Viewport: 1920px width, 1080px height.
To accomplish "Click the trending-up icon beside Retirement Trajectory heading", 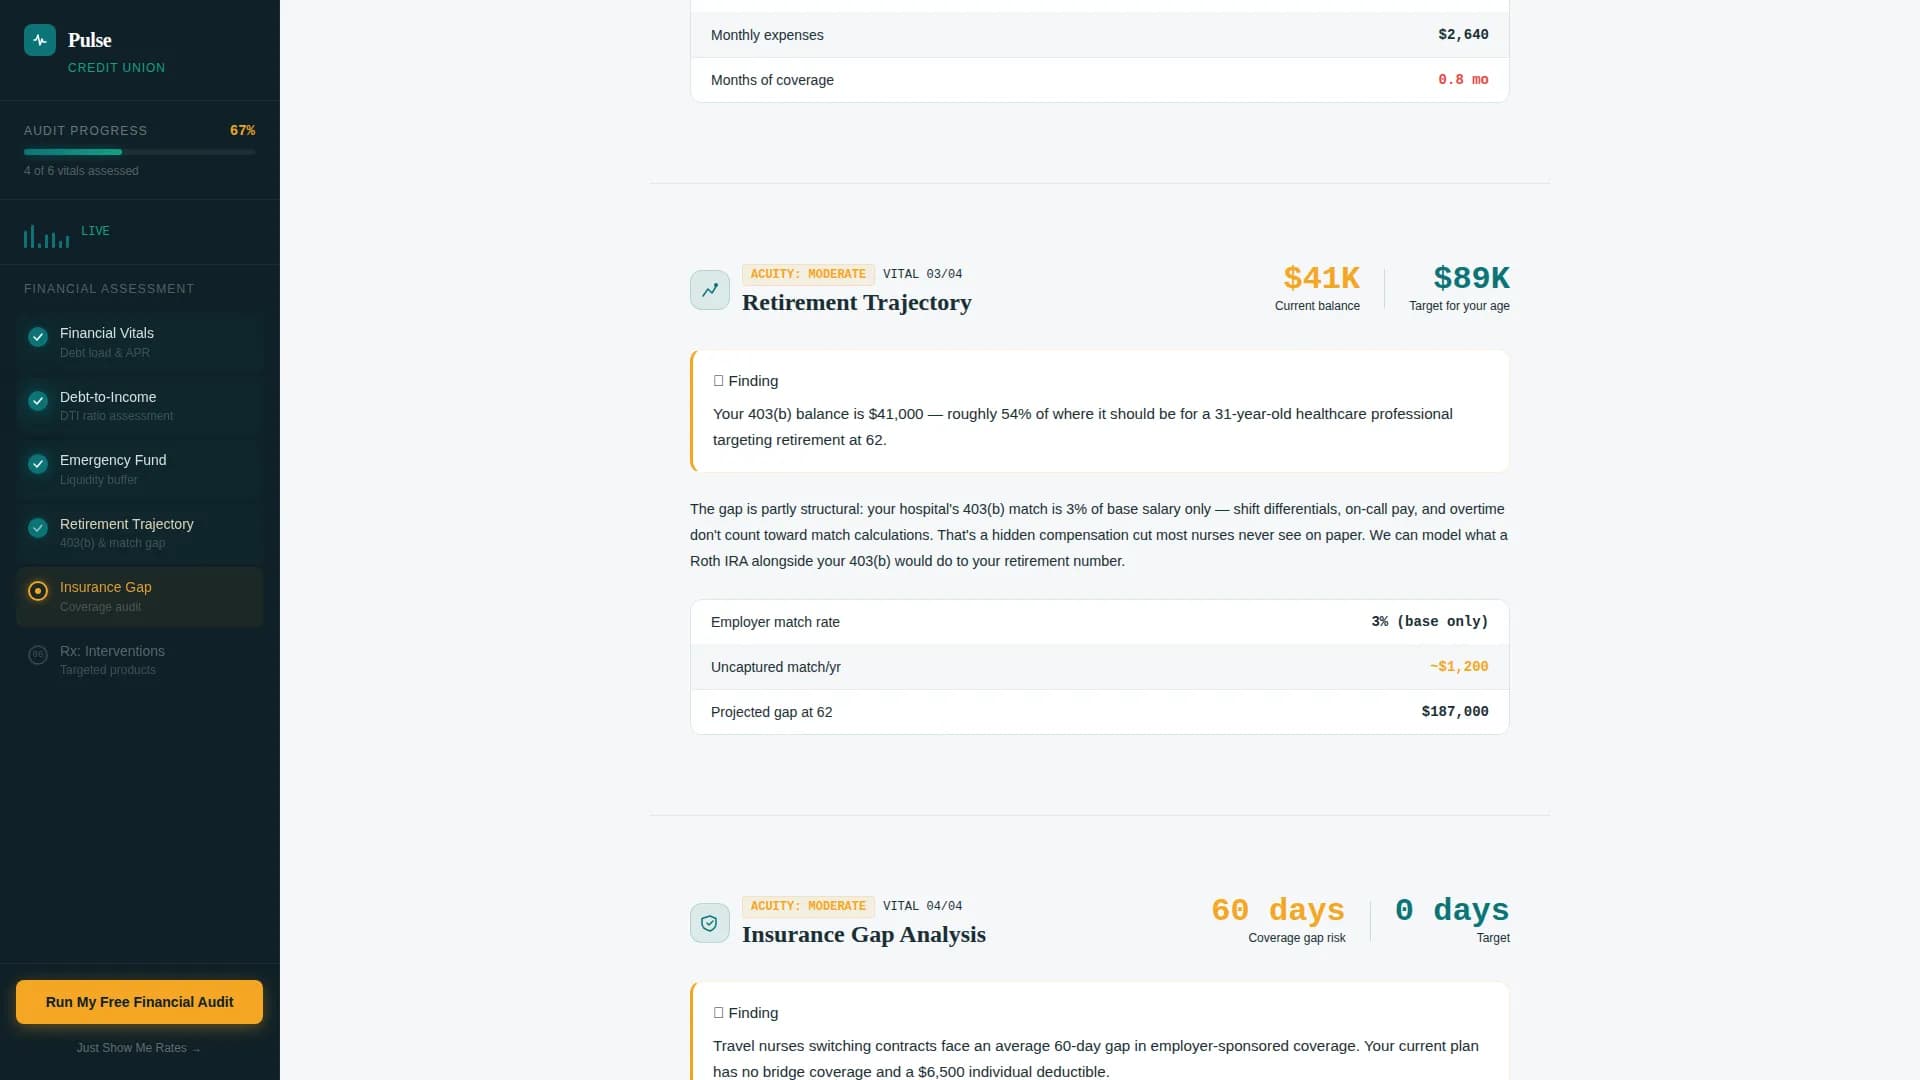I will (709, 290).
